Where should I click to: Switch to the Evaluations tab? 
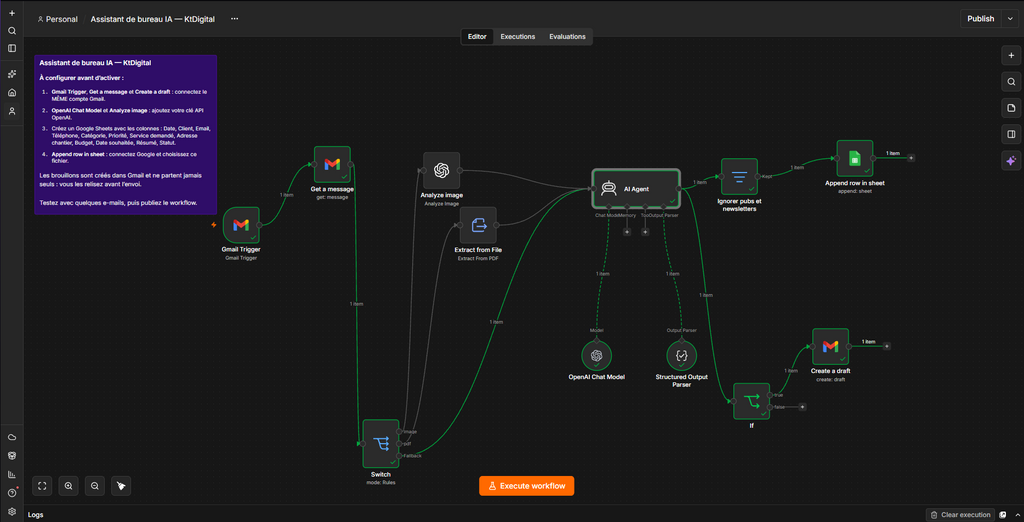pyautogui.click(x=567, y=37)
